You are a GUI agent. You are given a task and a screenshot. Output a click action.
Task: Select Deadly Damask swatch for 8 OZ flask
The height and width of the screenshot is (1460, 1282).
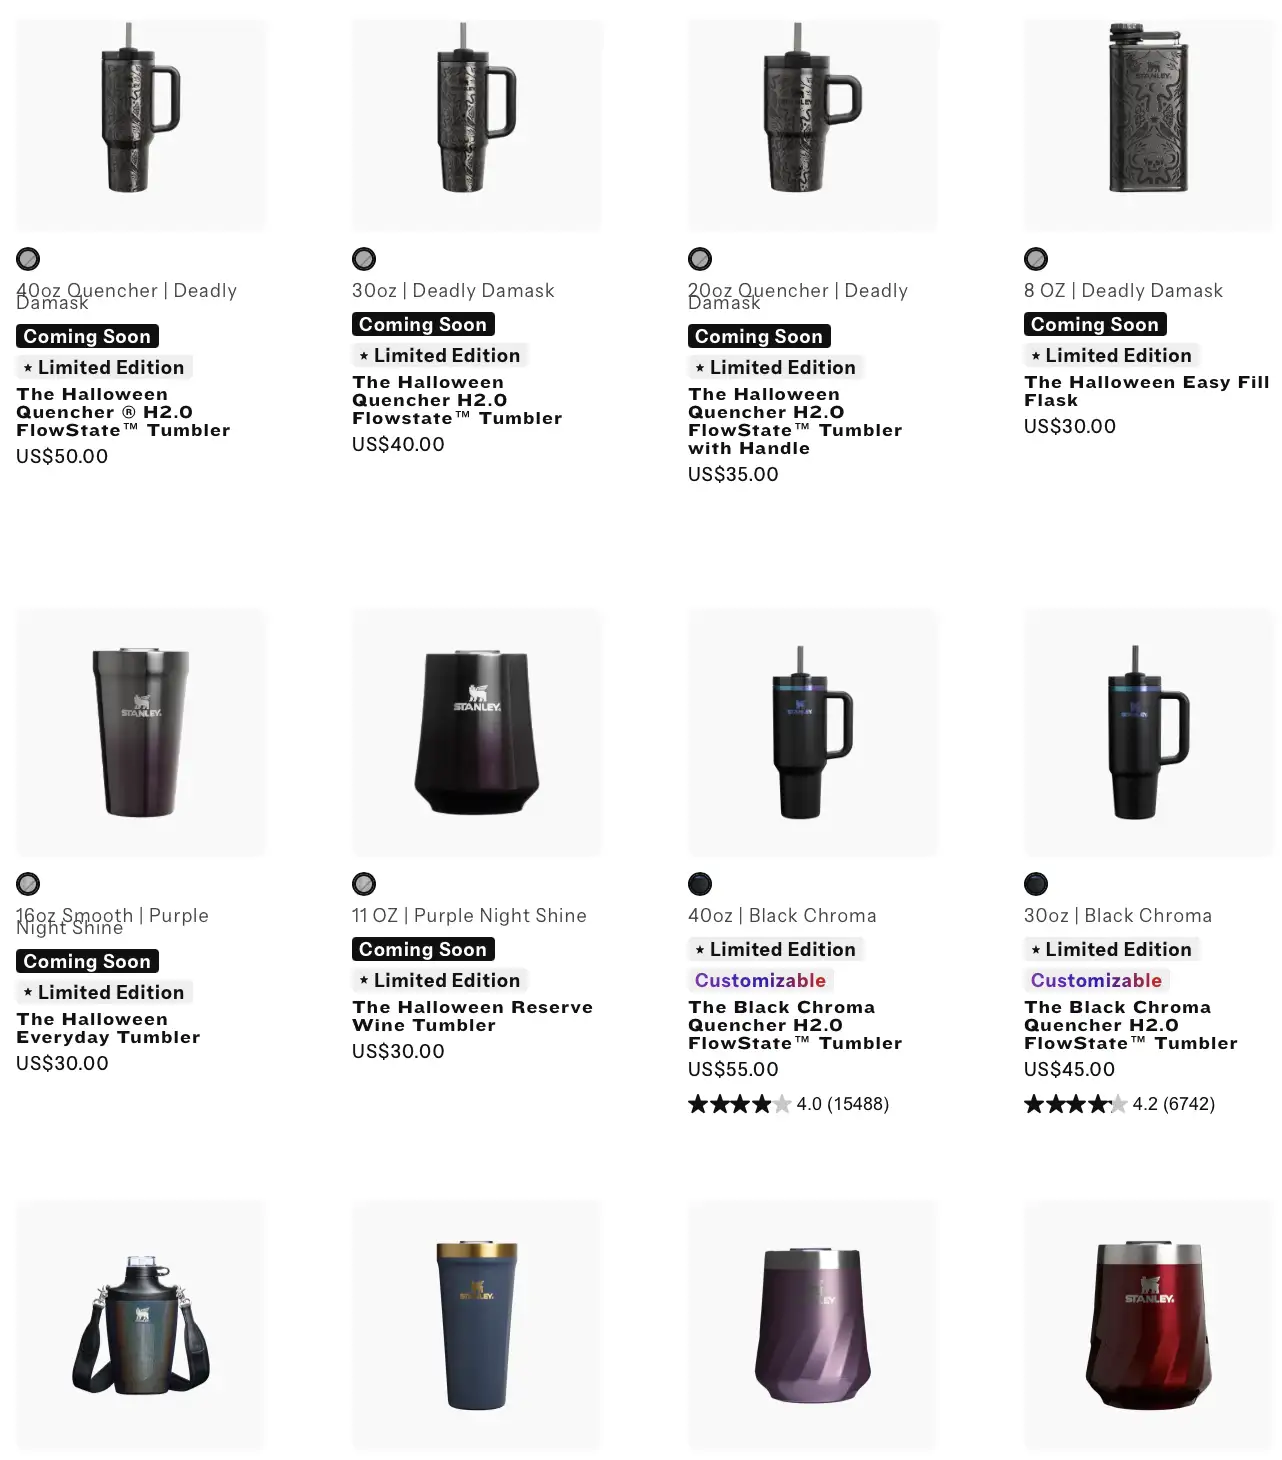tap(1036, 260)
